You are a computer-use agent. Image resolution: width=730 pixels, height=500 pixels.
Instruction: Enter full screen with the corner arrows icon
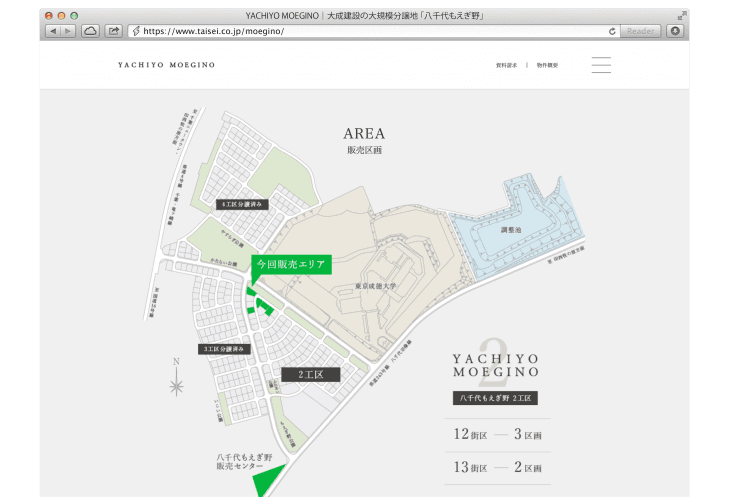(x=682, y=15)
